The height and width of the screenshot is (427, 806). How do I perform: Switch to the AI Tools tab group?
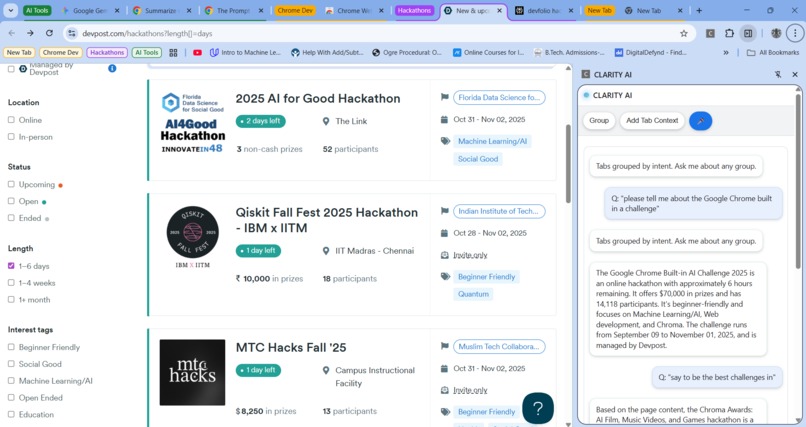(x=37, y=10)
